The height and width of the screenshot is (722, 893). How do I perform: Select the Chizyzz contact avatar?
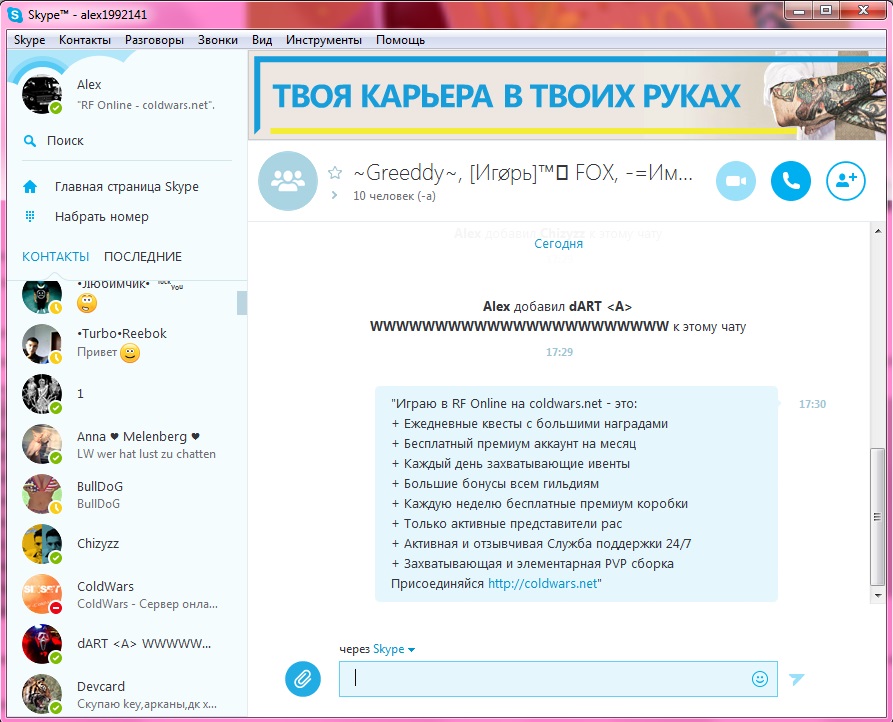point(42,544)
